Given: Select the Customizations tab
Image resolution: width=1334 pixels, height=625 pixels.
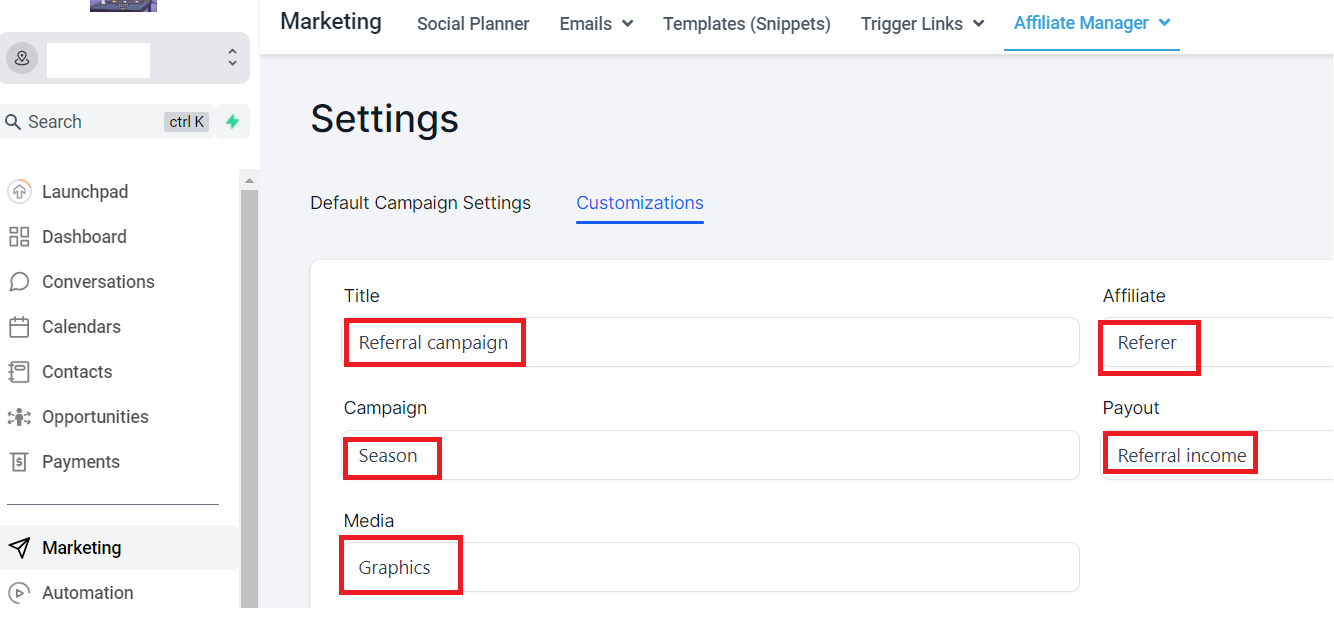Looking at the screenshot, I should 640,203.
